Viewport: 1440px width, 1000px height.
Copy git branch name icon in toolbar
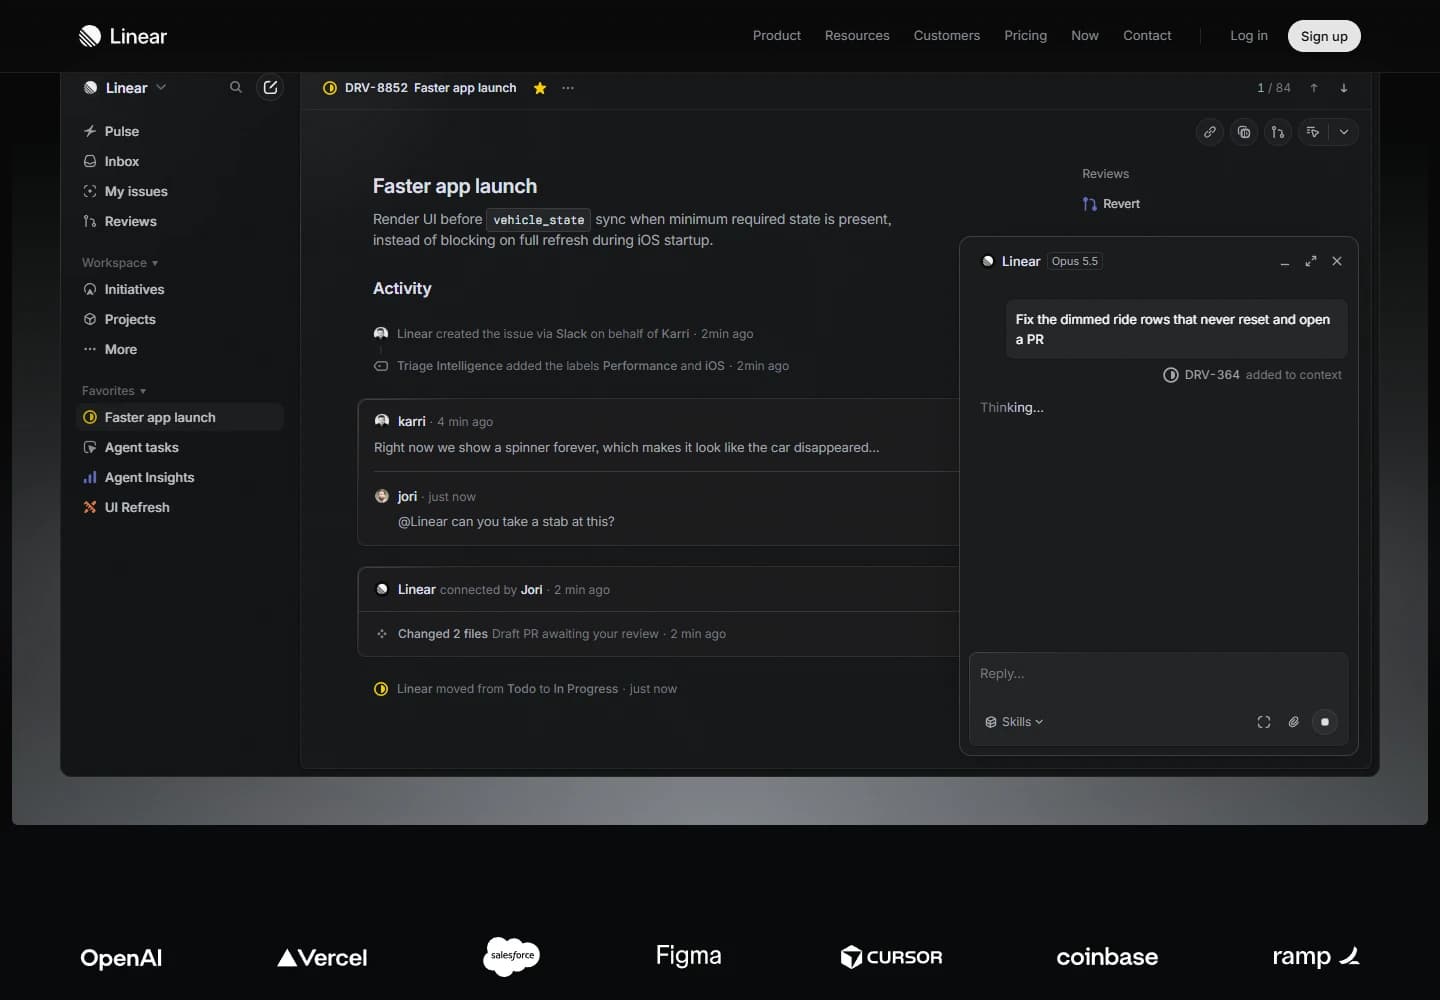click(x=1278, y=132)
